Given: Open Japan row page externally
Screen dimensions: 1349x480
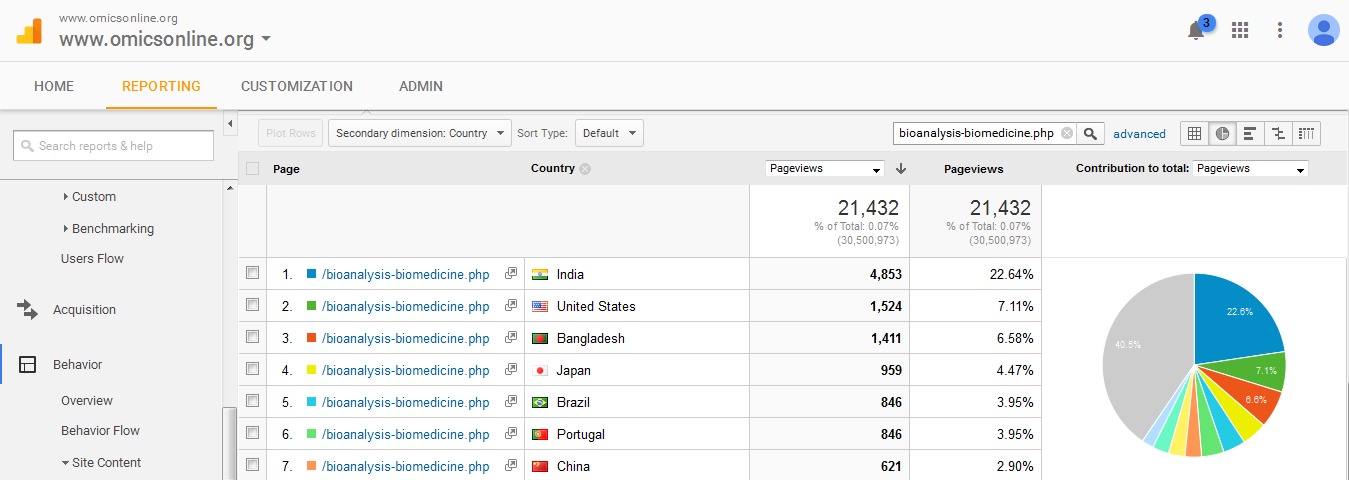Looking at the screenshot, I should 511,369.
